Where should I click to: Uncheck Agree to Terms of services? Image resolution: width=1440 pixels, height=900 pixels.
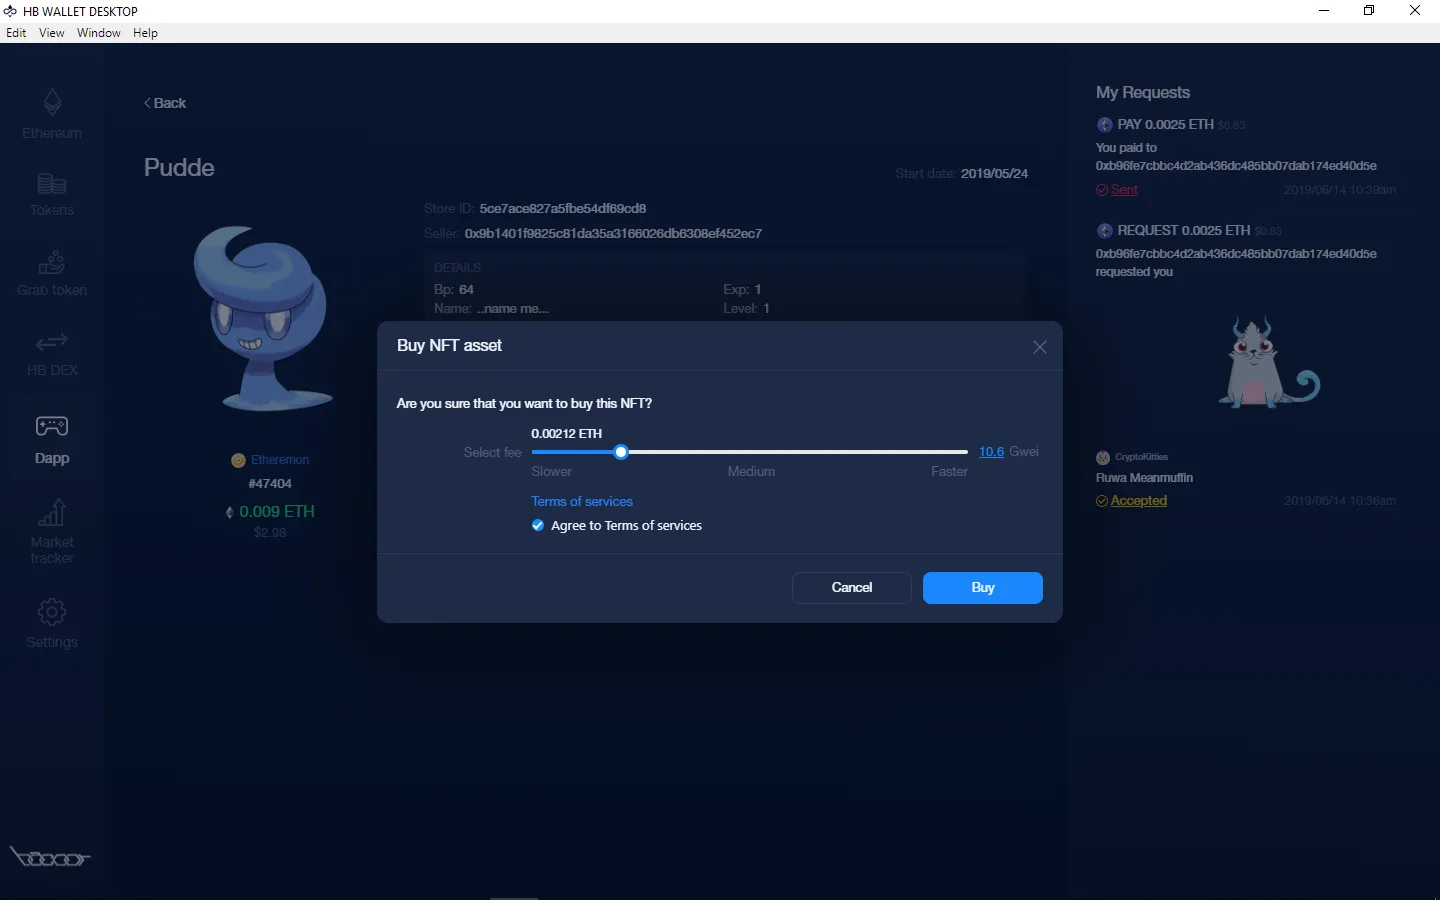(x=538, y=526)
